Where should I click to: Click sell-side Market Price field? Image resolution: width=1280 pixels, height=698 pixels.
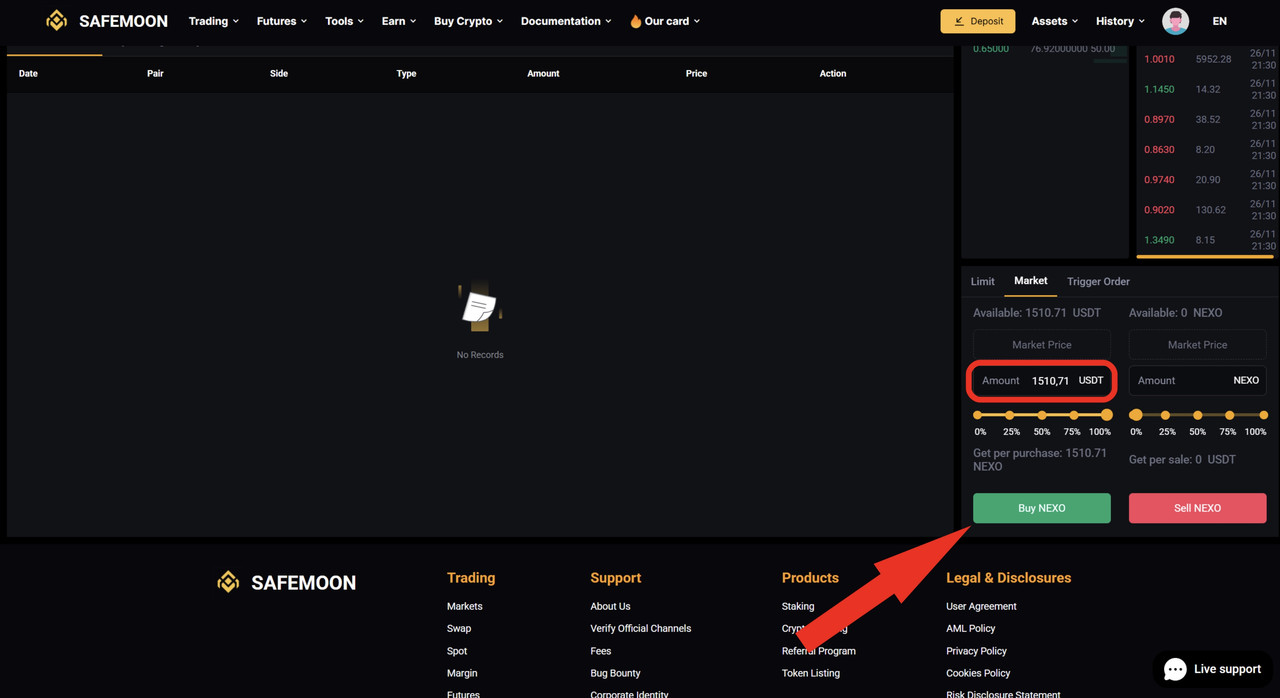click(1197, 345)
